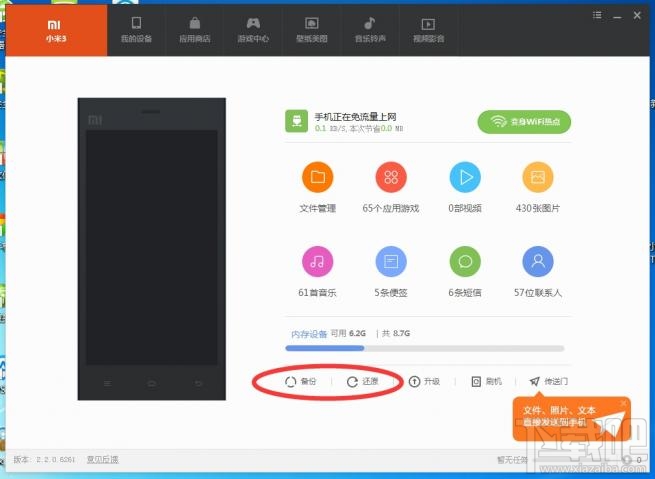
Task: Close the orange 传送门 tooltip
Action: (x=624, y=403)
